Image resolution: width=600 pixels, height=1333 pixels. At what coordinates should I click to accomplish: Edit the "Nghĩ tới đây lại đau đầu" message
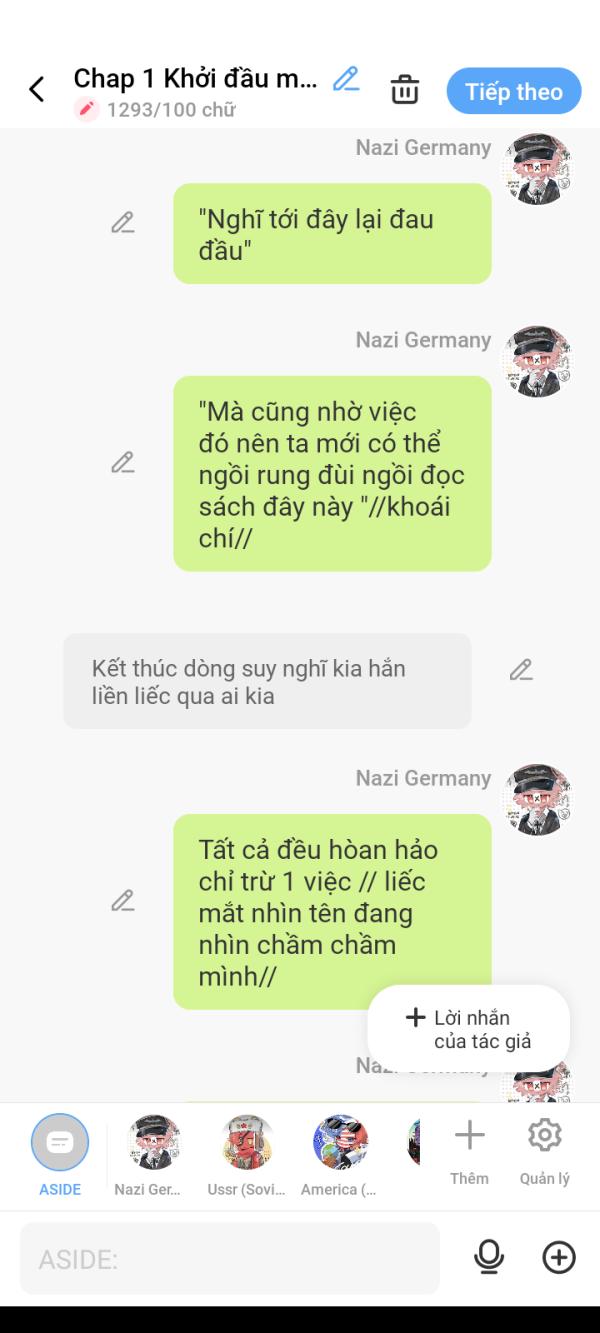[x=123, y=223]
